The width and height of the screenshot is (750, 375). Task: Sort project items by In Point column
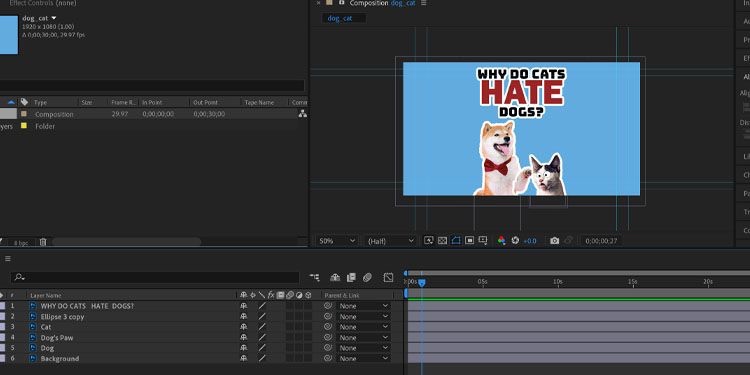coord(152,102)
